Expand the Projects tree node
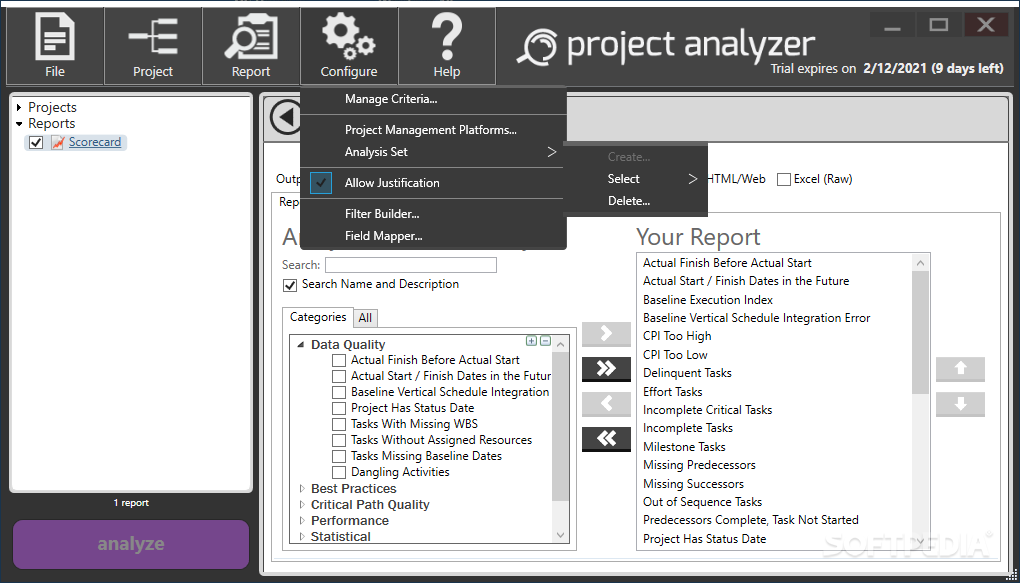The image size is (1020, 583). (20, 107)
